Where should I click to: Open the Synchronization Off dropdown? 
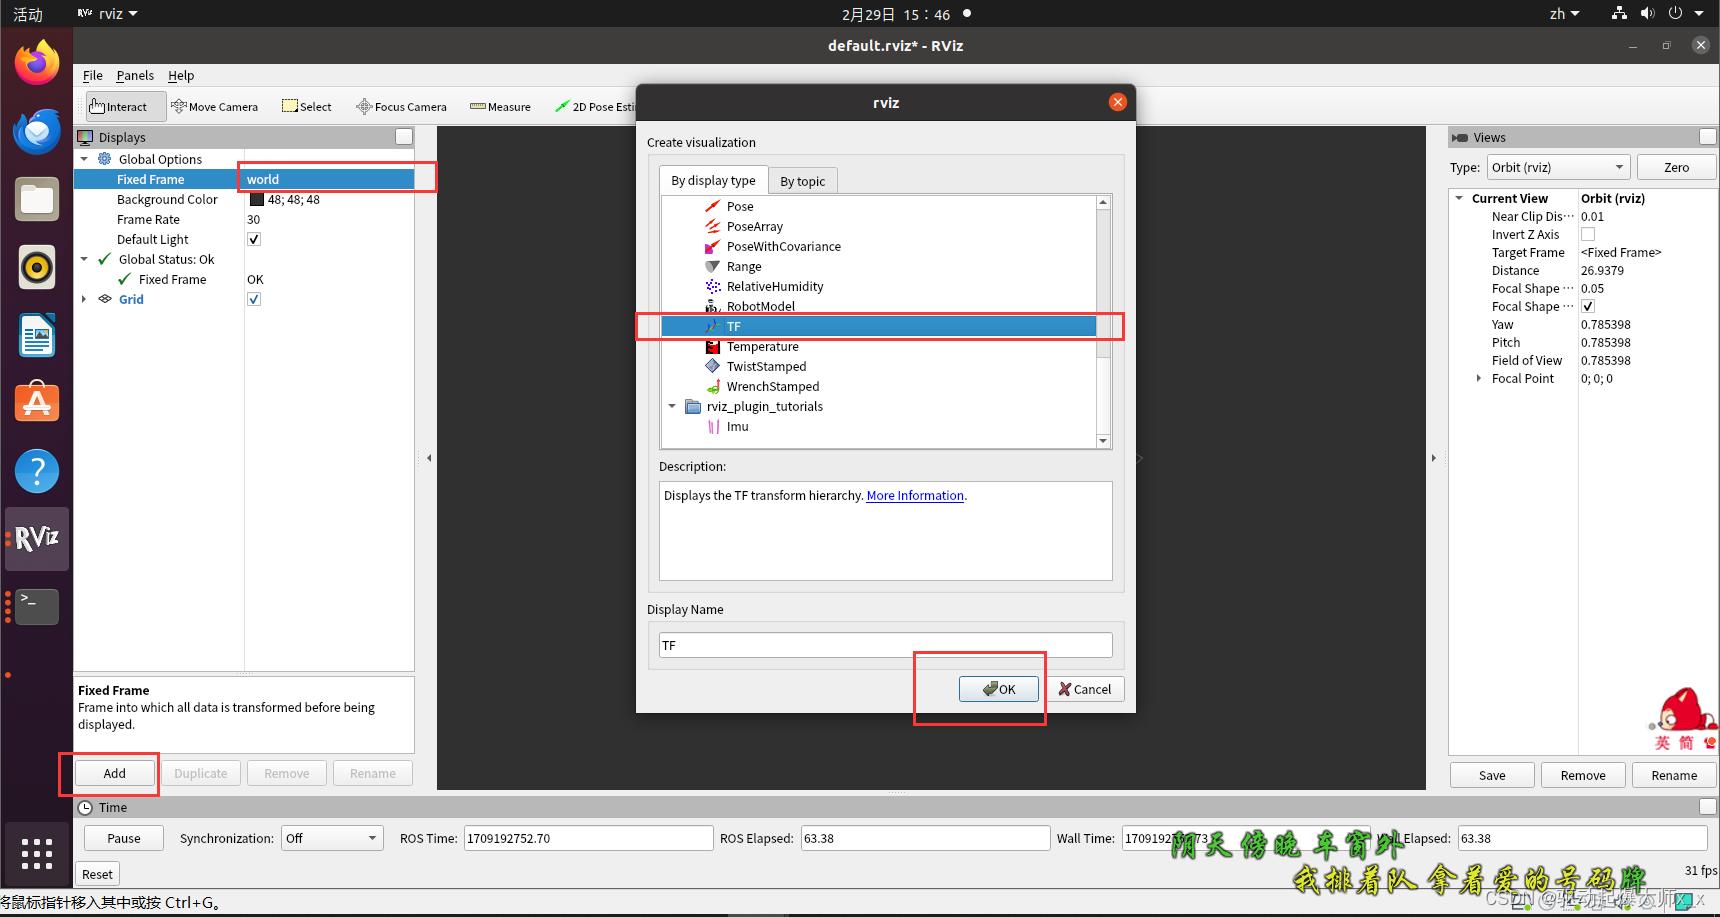pyautogui.click(x=331, y=838)
